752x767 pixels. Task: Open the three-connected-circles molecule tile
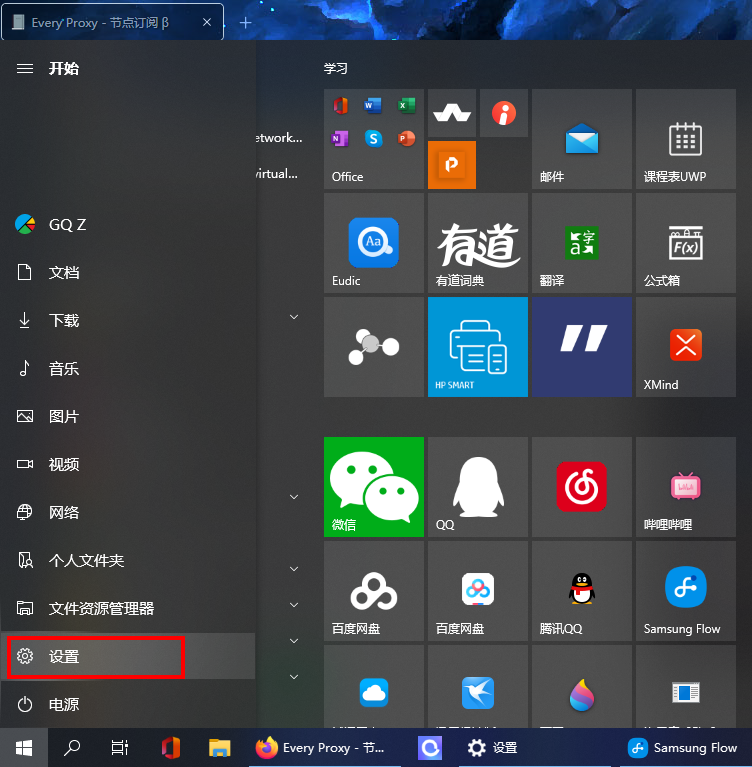pos(374,347)
